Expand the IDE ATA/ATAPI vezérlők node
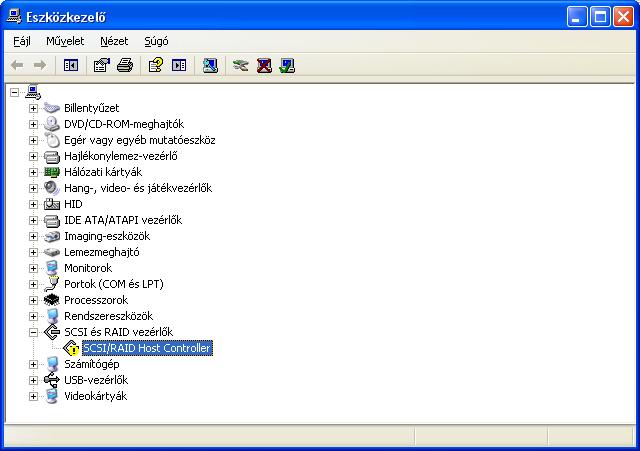Viewport: 640px width, 451px height. tap(33, 220)
